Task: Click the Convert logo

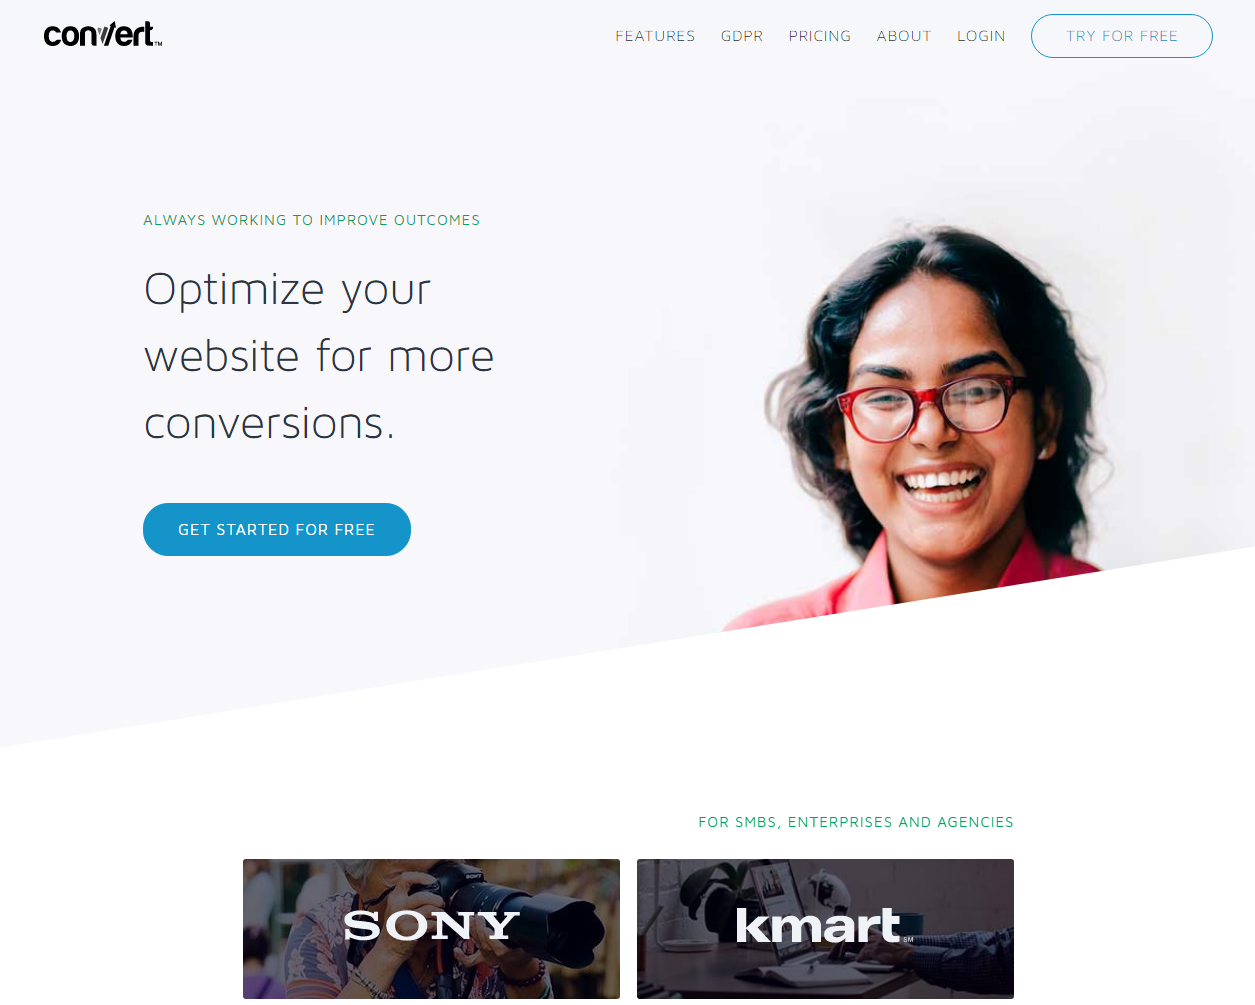Action: 103,35
